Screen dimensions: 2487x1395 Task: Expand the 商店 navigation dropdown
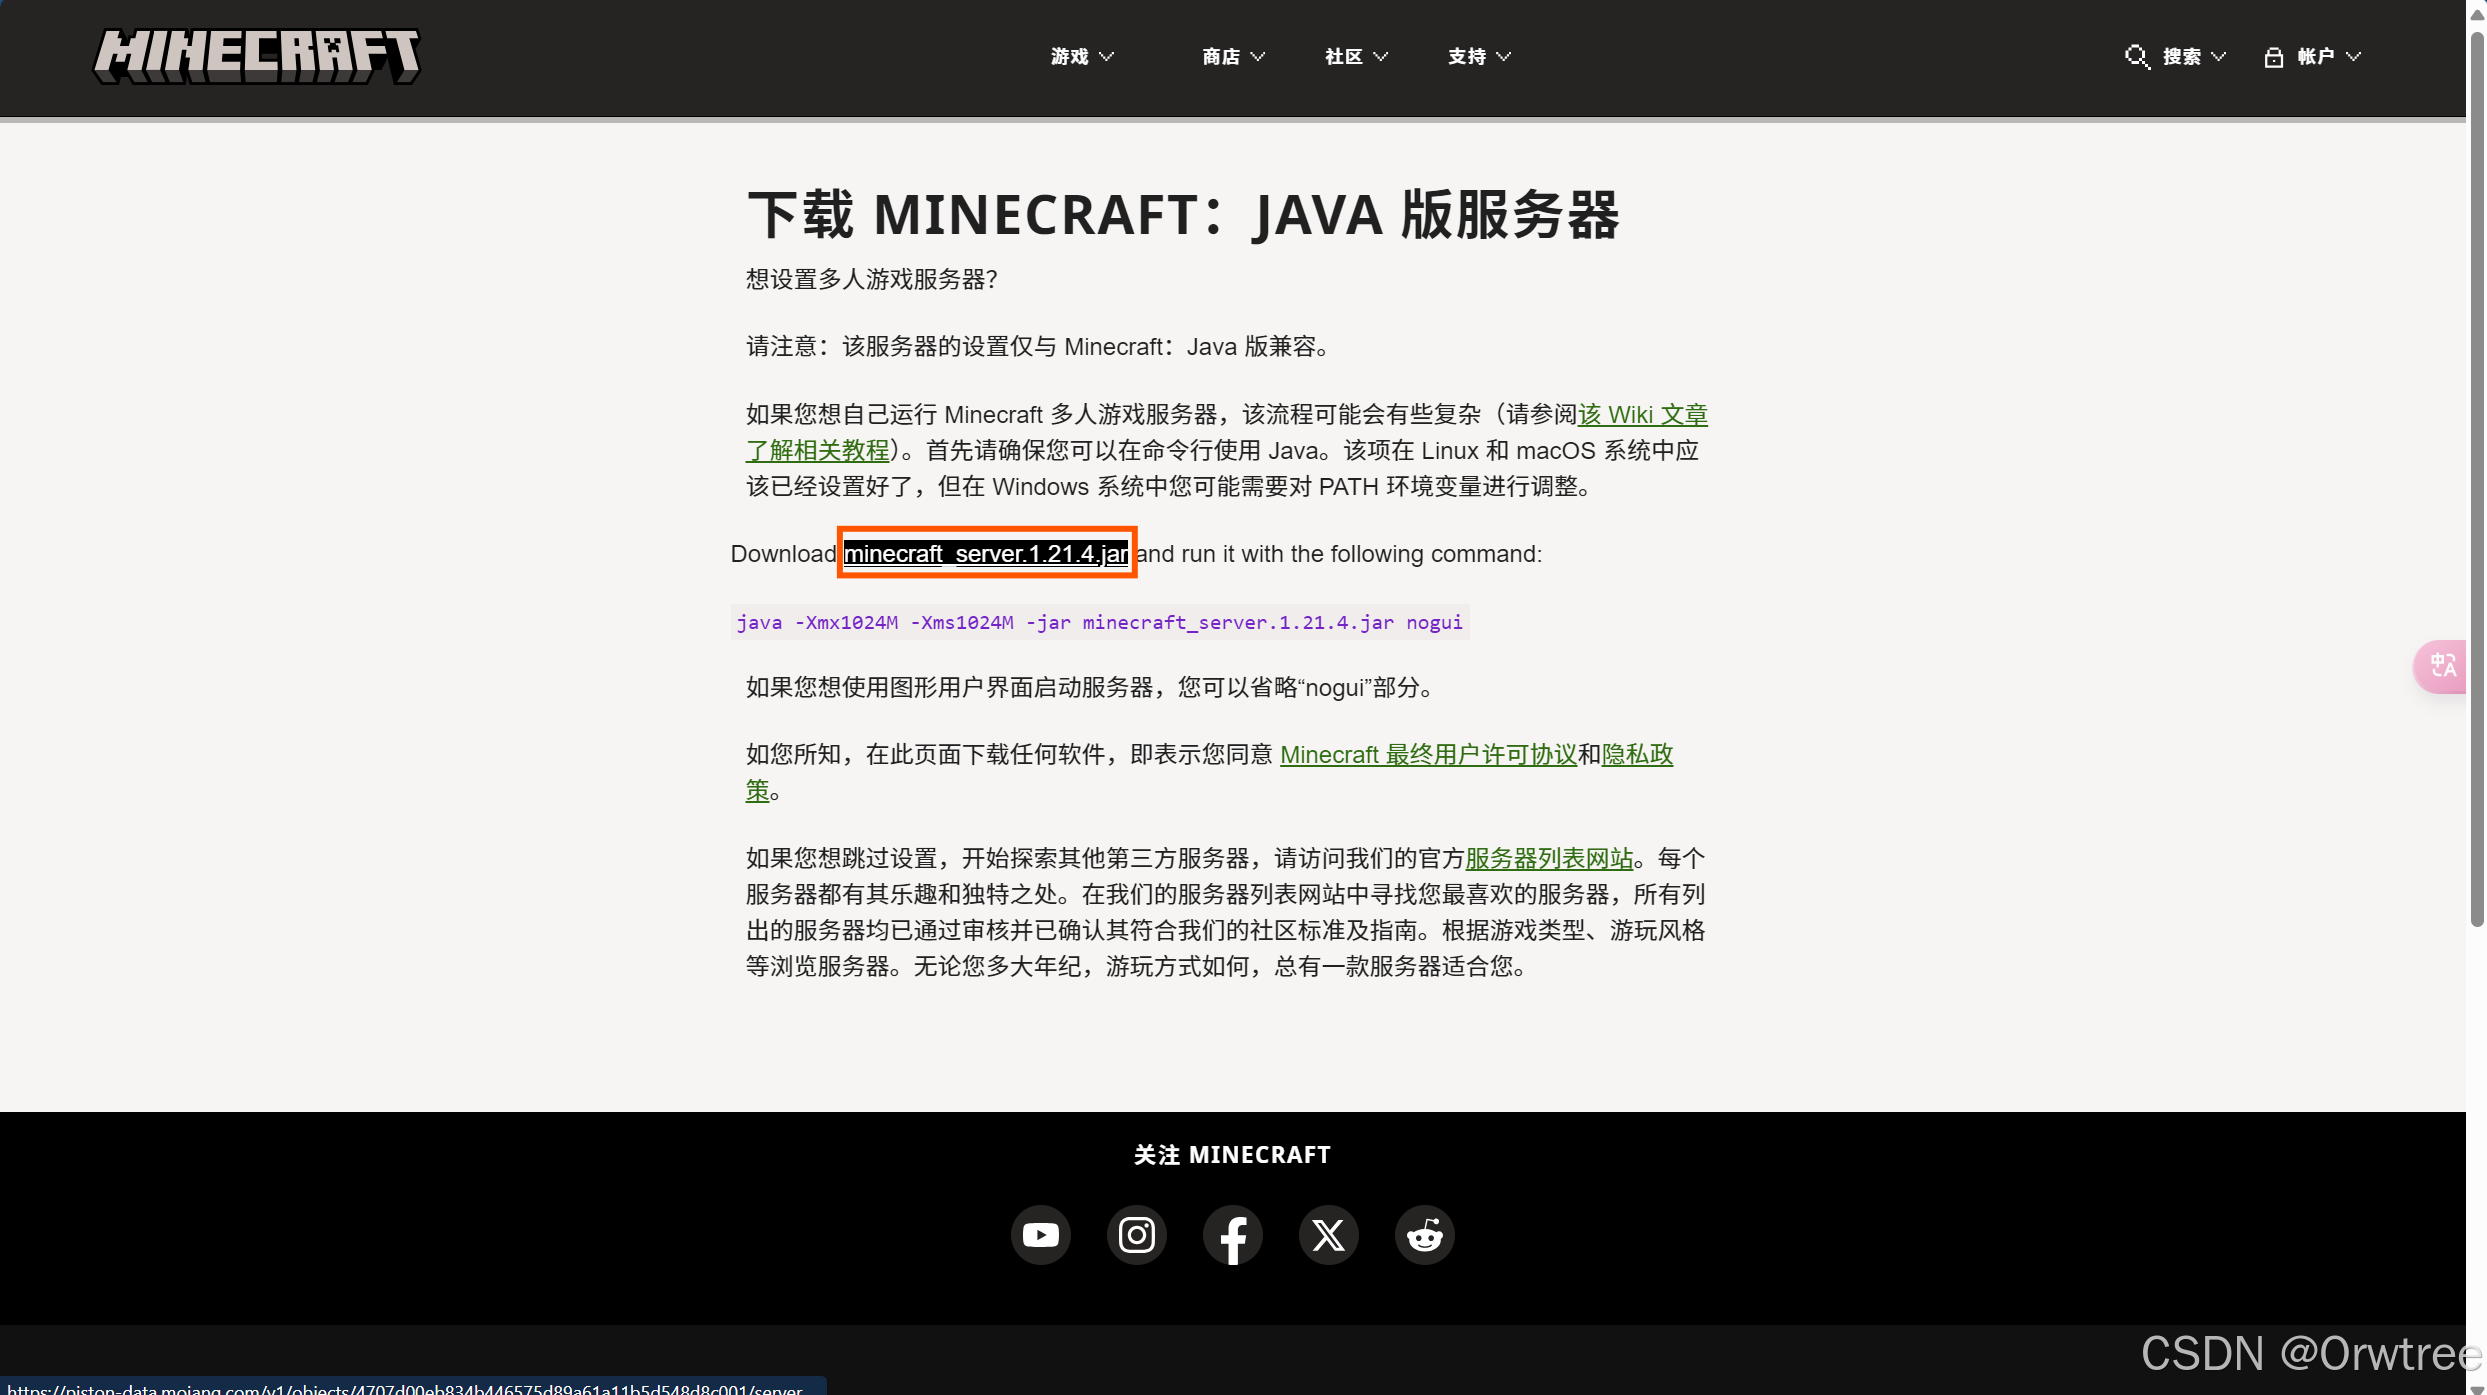[x=1233, y=57]
